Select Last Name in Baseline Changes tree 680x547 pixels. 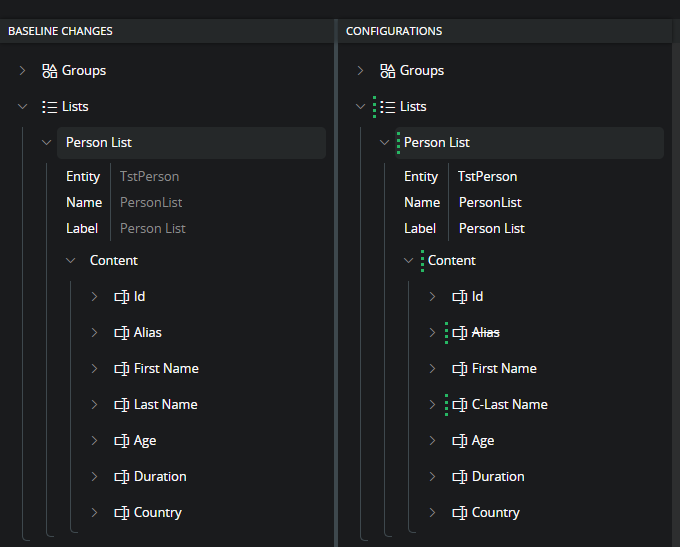tap(165, 405)
